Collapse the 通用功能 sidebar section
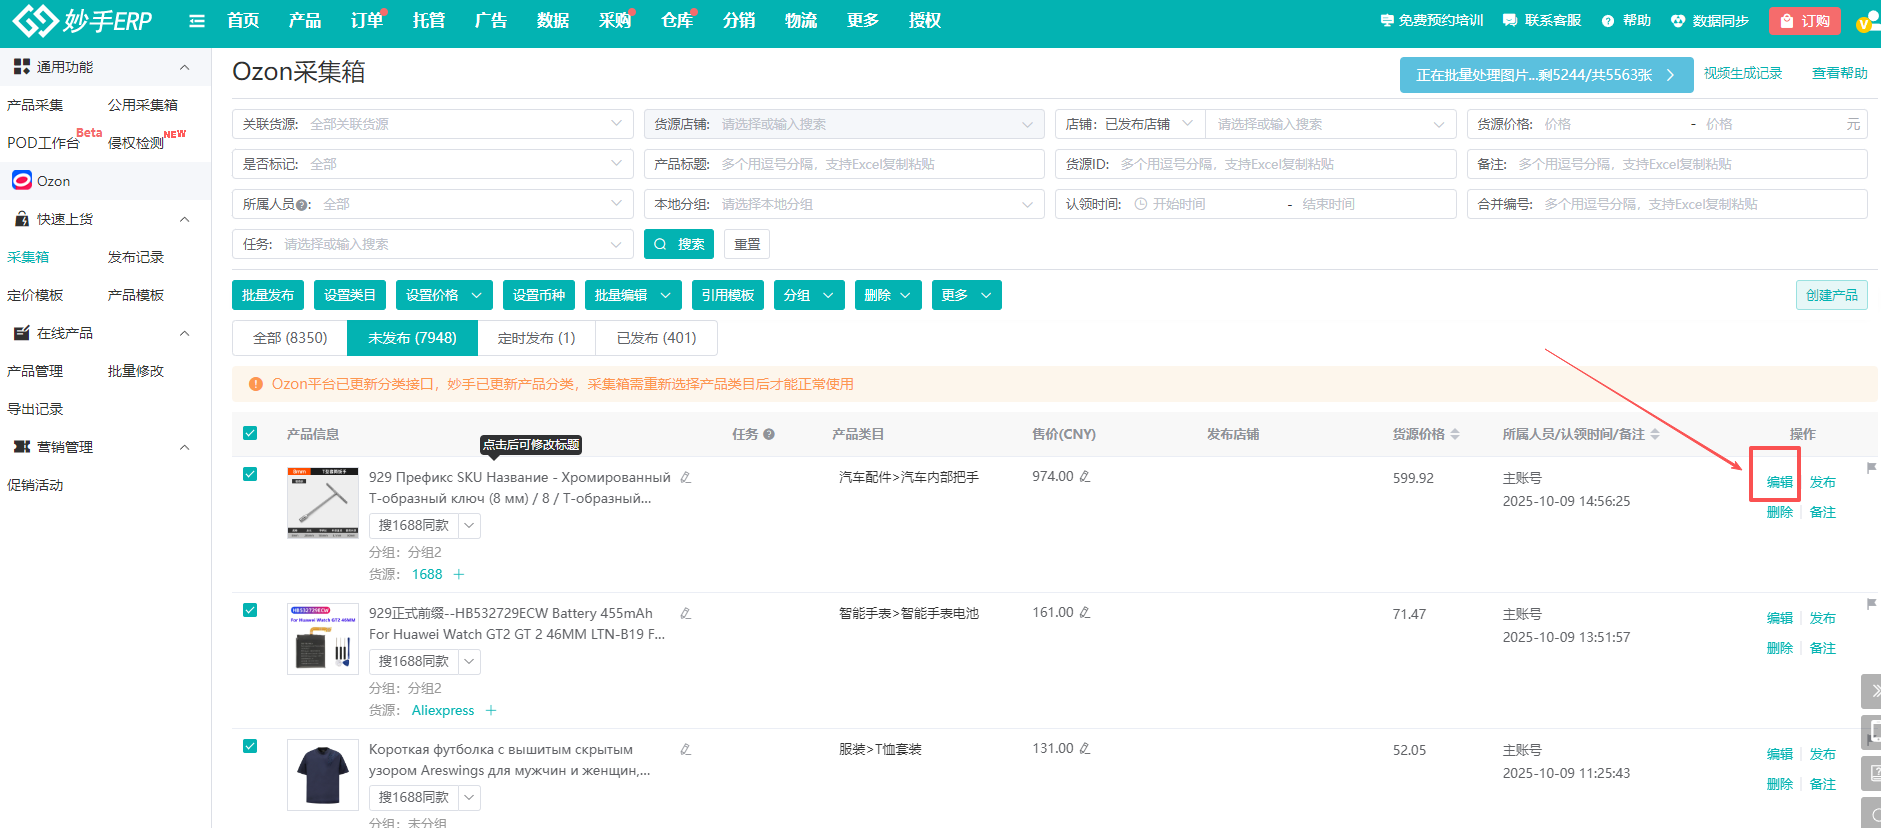Image resolution: width=1881 pixels, height=828 pixels. point(184,68)
